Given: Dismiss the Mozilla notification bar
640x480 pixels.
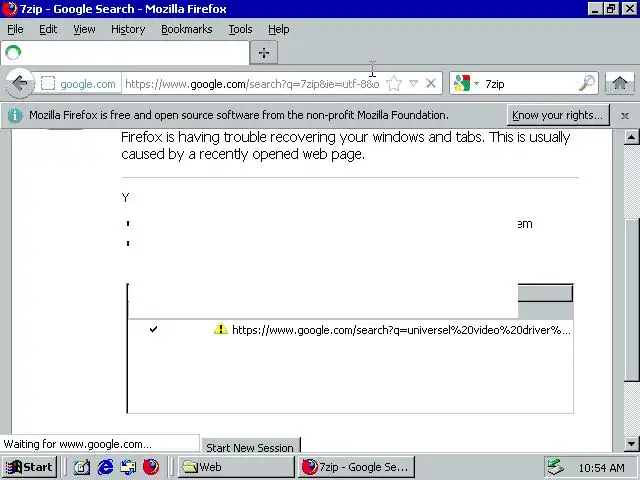Looking at the screenshot, I should 624,116.
